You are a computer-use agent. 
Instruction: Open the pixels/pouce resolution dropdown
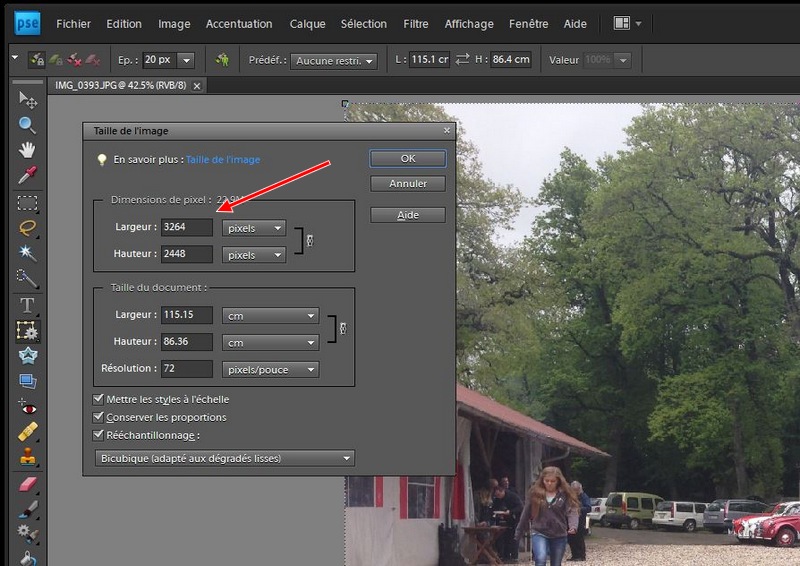pos(270,370)
